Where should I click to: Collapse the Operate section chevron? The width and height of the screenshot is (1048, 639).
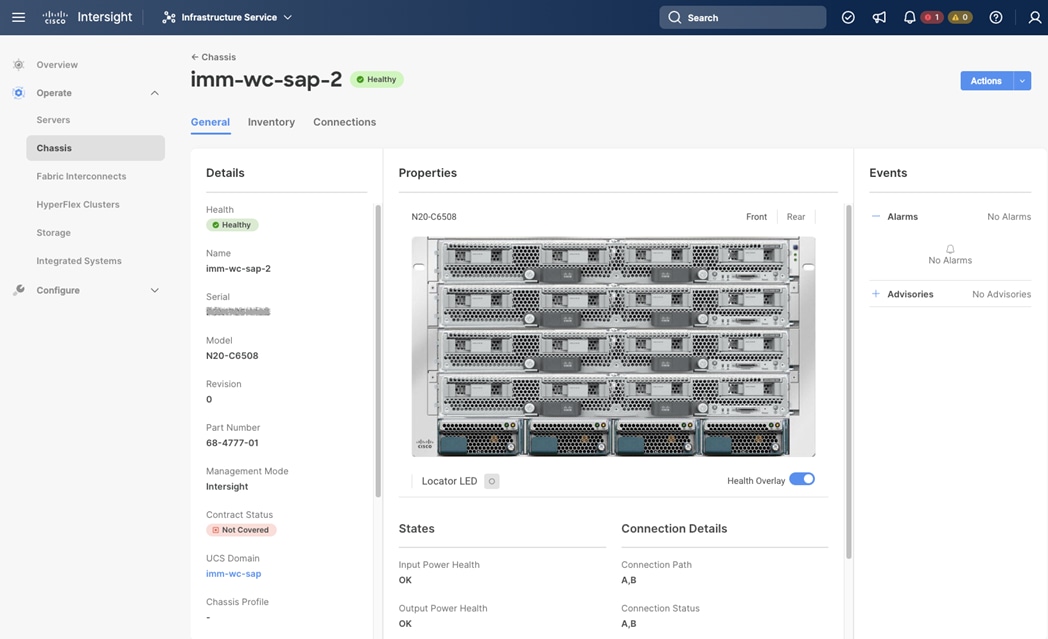(x=154, y=93)
